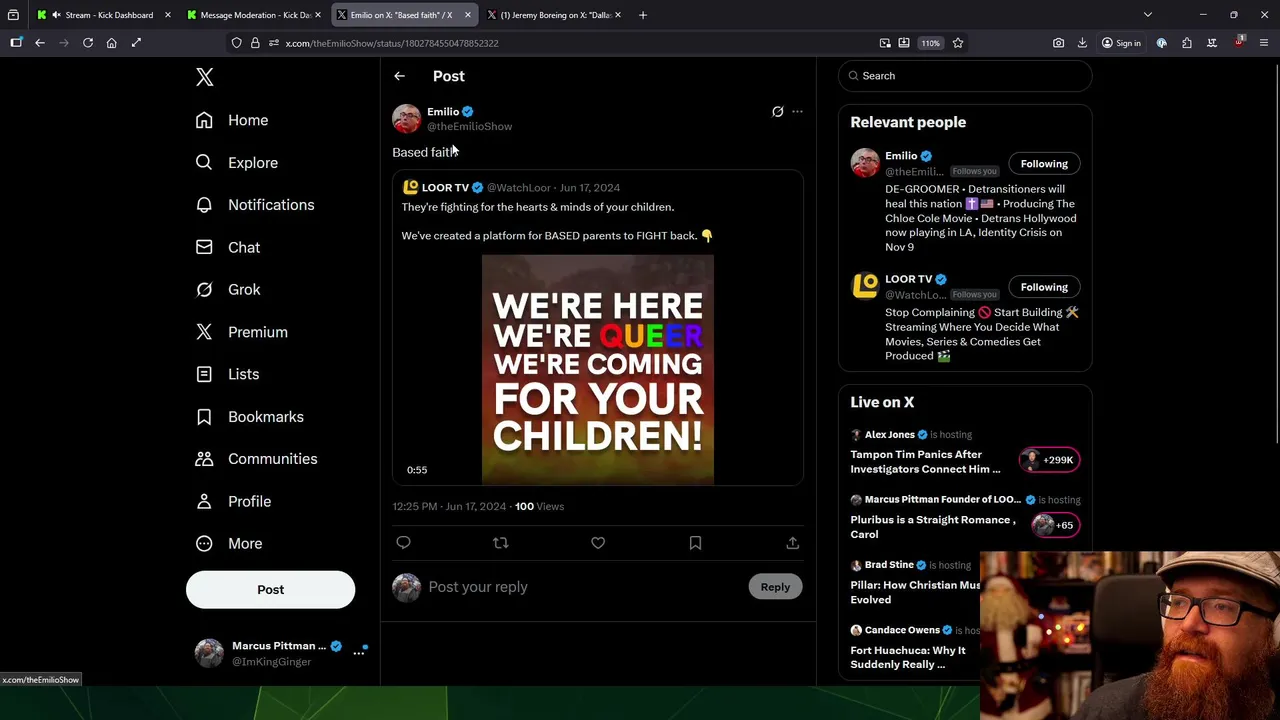Viewport: 1280px width, 720px height.
Task: Click the browser back arrow
Action: click(x=40, y=43)
